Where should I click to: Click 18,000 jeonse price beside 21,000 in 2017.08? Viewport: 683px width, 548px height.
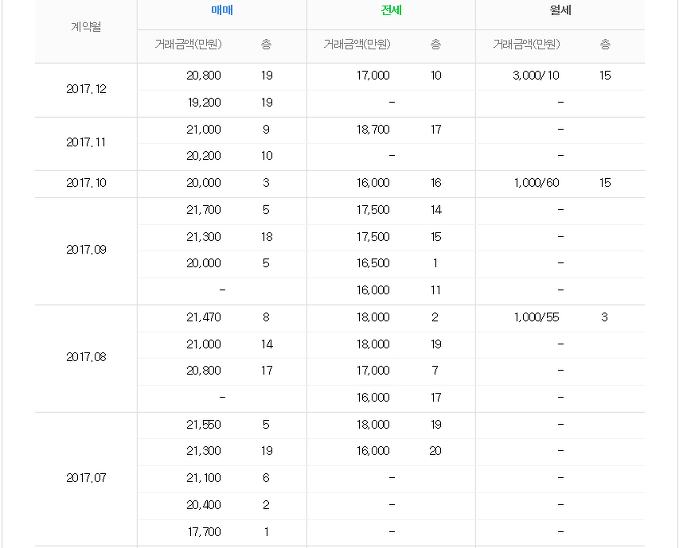[x=373, y=345]
